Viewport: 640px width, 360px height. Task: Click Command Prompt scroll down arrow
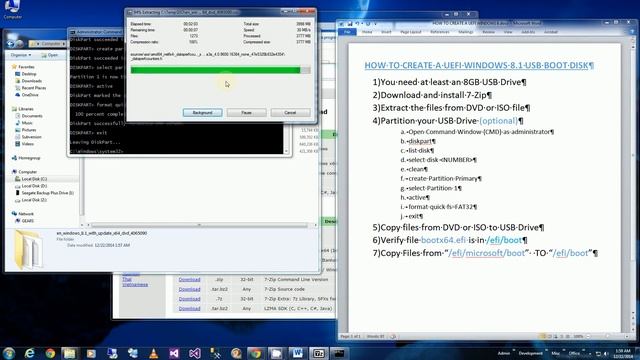[x=286, y=151]
